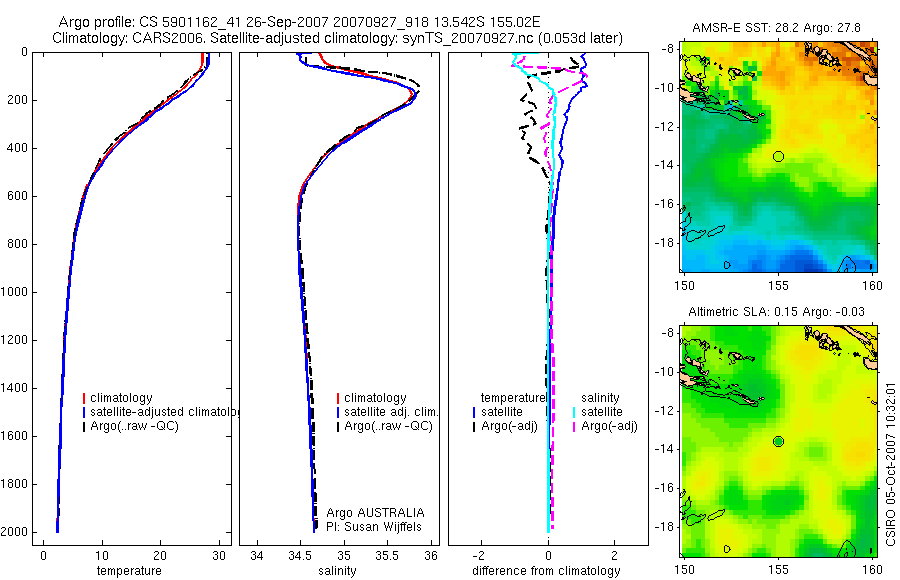Click the SLA map latitude label -14
Screen dimensions: 900x580
pos(665,449)
